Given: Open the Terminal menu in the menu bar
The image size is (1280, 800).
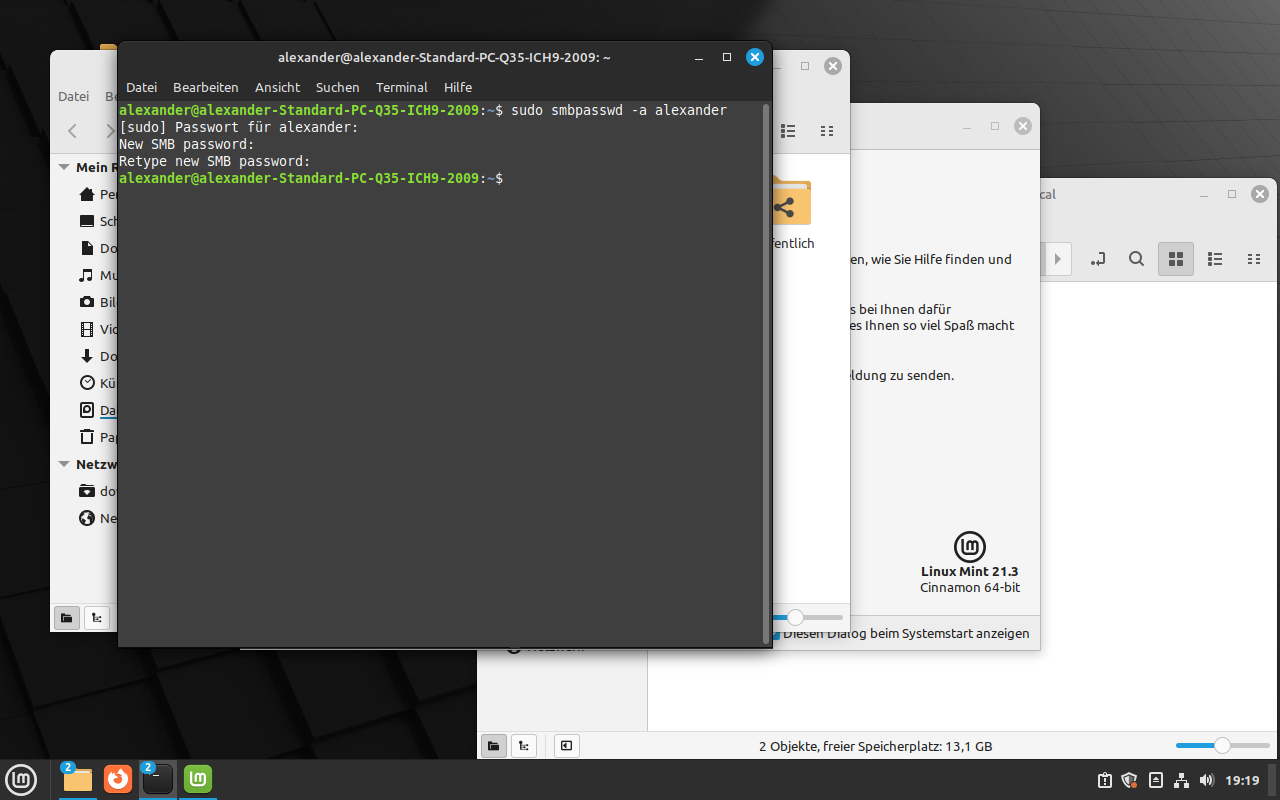Looking at the screenshot, I should click(401, 87).
